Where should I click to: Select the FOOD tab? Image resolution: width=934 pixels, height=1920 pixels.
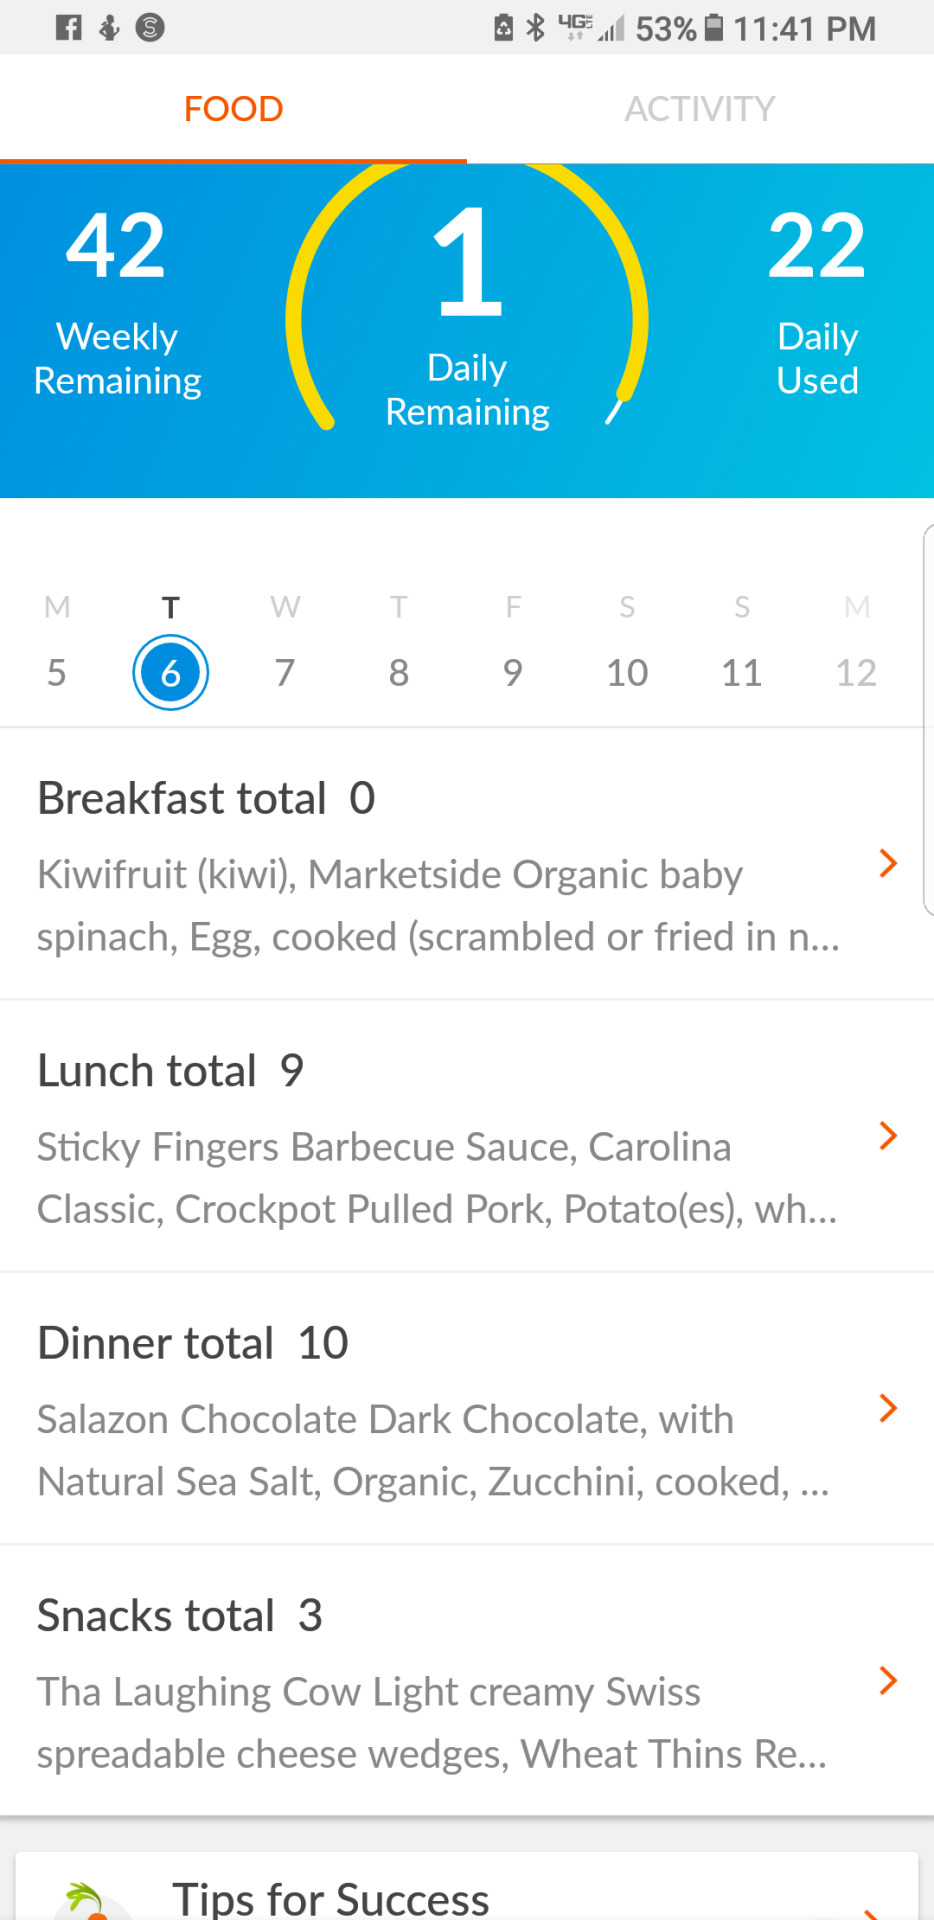point(233,108)
